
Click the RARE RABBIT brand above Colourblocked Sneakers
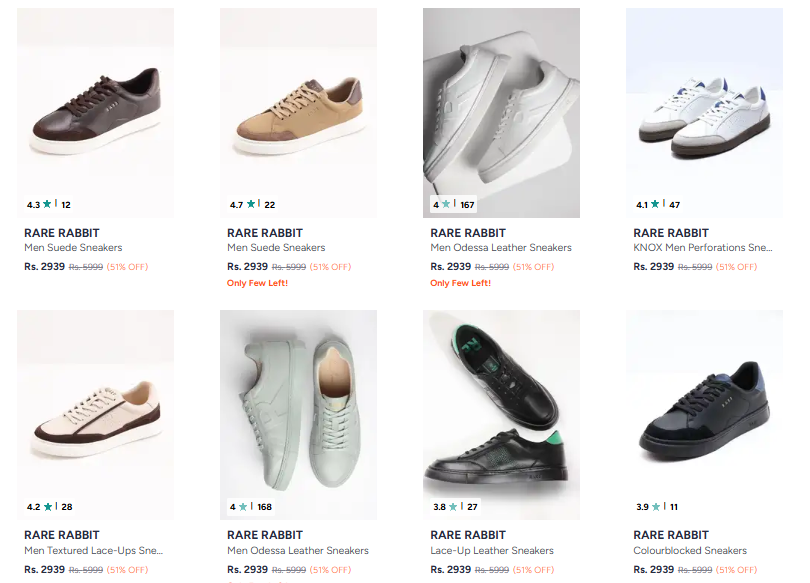671,535
